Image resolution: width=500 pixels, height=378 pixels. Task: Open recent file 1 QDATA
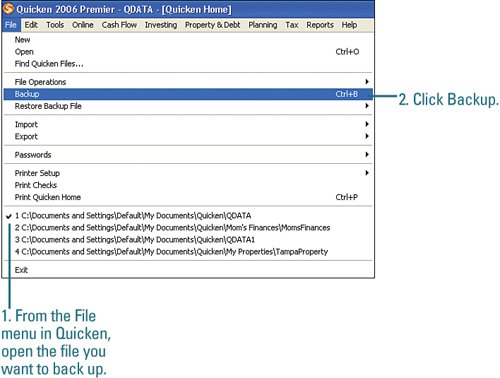188,216
